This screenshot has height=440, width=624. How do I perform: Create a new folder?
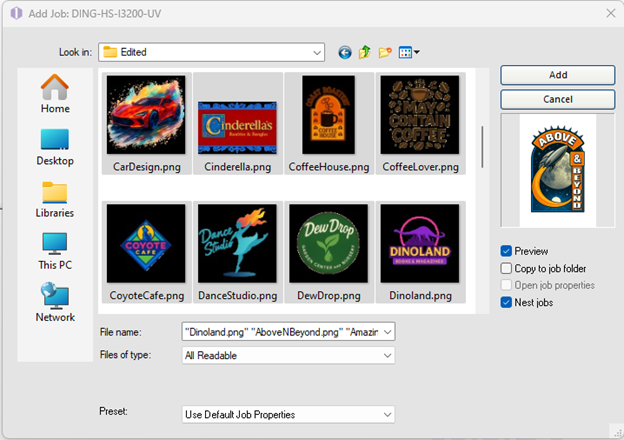385,52
